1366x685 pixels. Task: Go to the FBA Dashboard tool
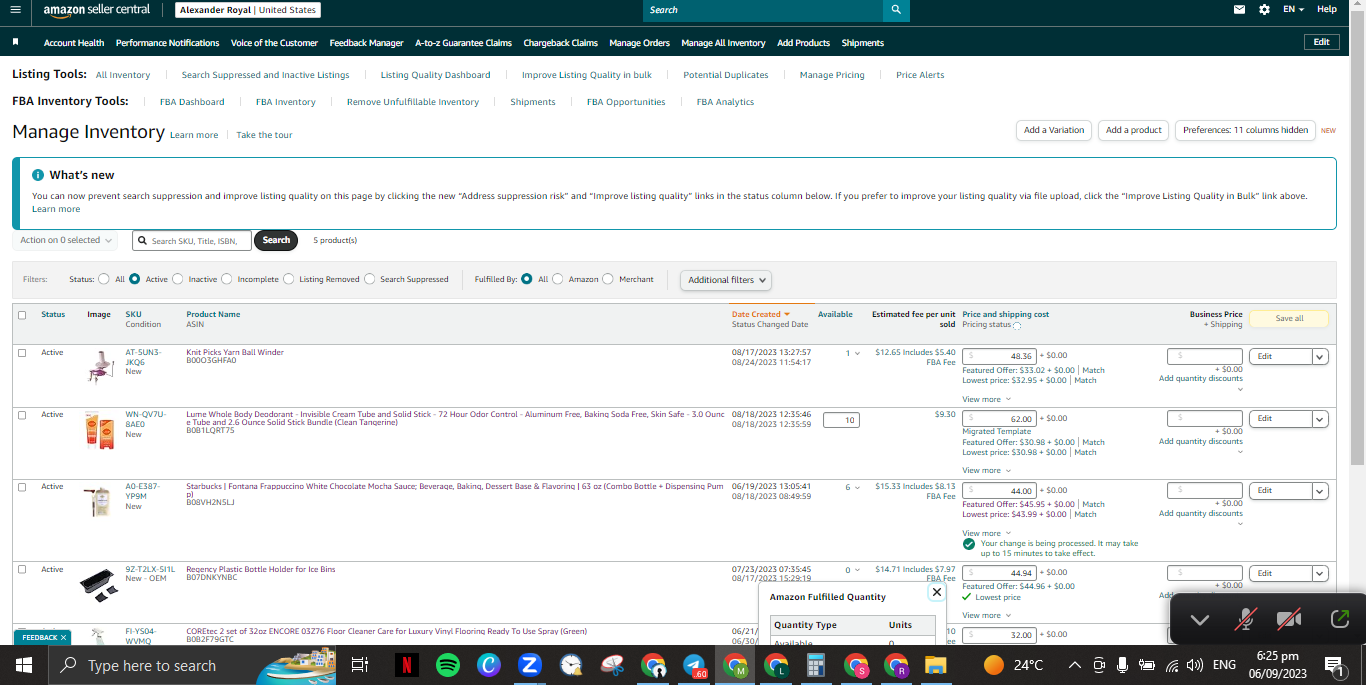(x=192, y=102)
